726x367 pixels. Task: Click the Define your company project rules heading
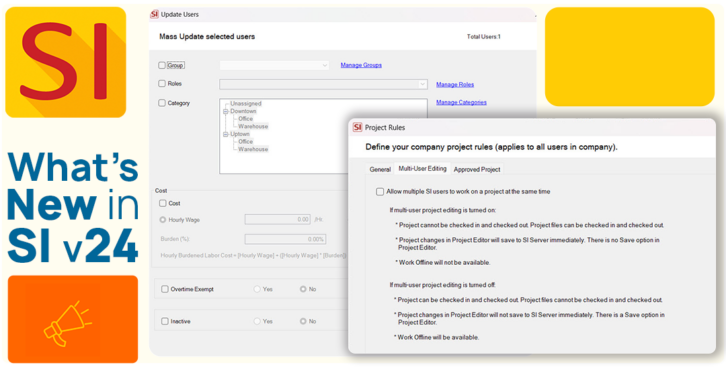point(492,147)
